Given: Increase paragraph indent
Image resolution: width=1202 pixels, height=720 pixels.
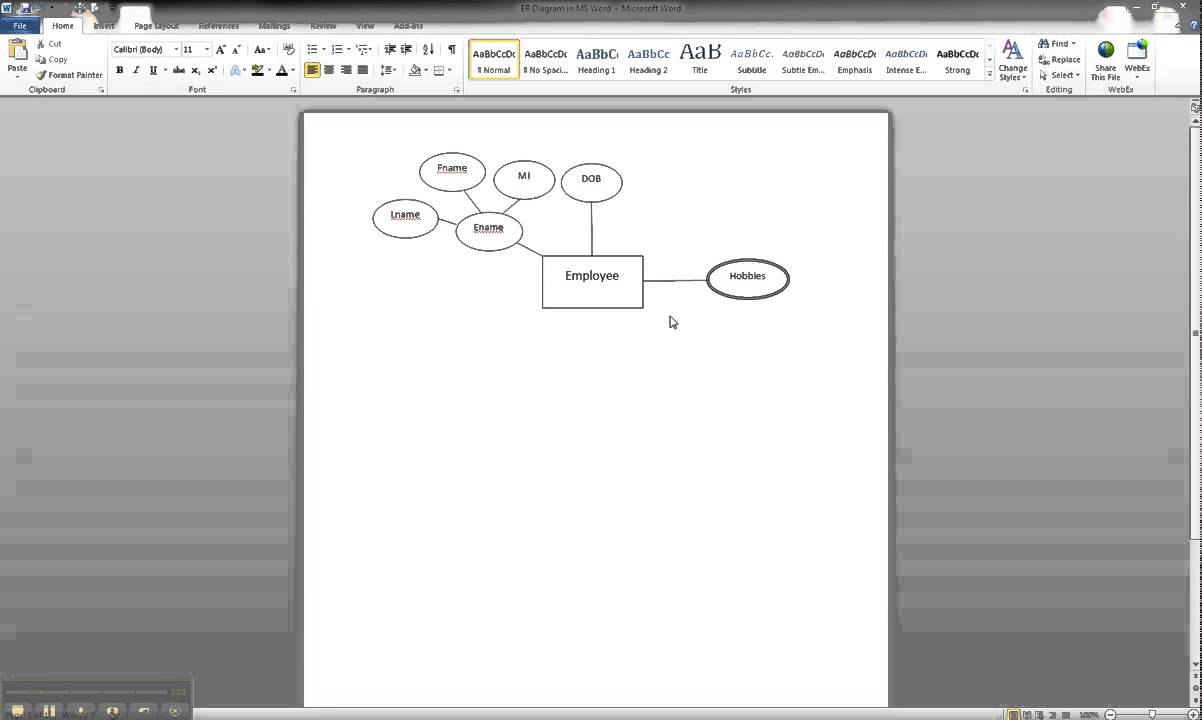Looking at the screenshot, I should [406, 49].
